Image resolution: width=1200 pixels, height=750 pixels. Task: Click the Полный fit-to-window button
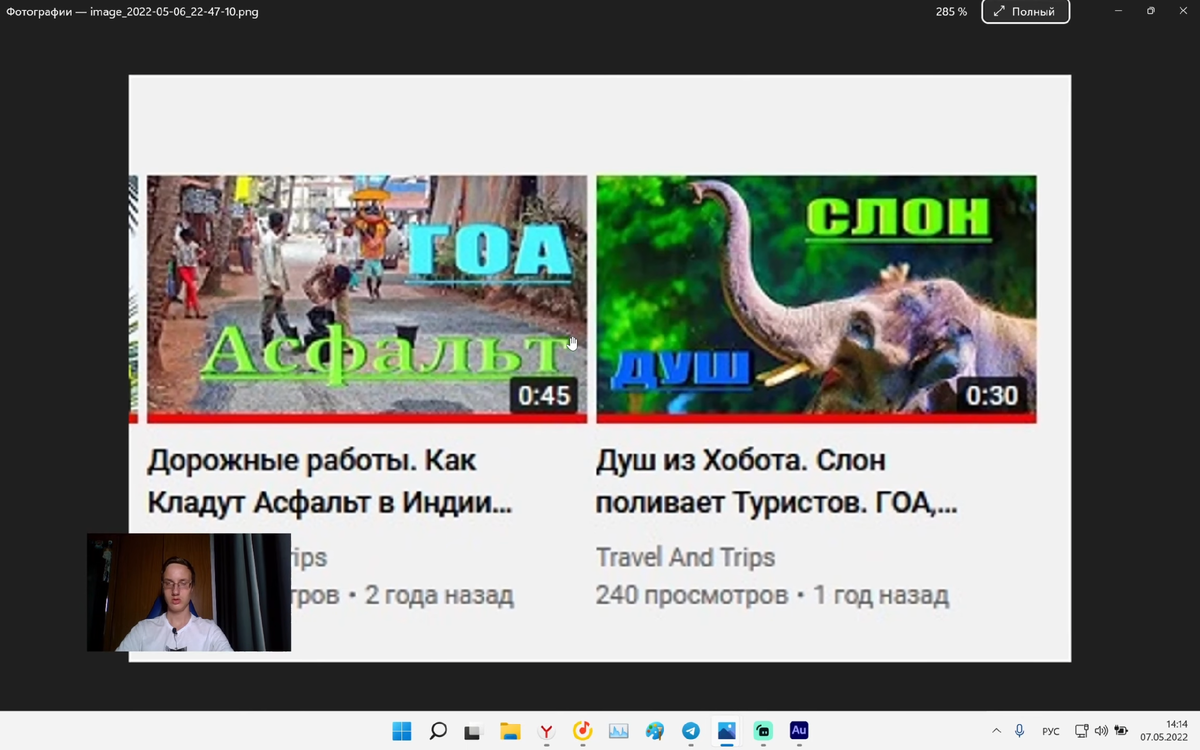click(1025, 12)
